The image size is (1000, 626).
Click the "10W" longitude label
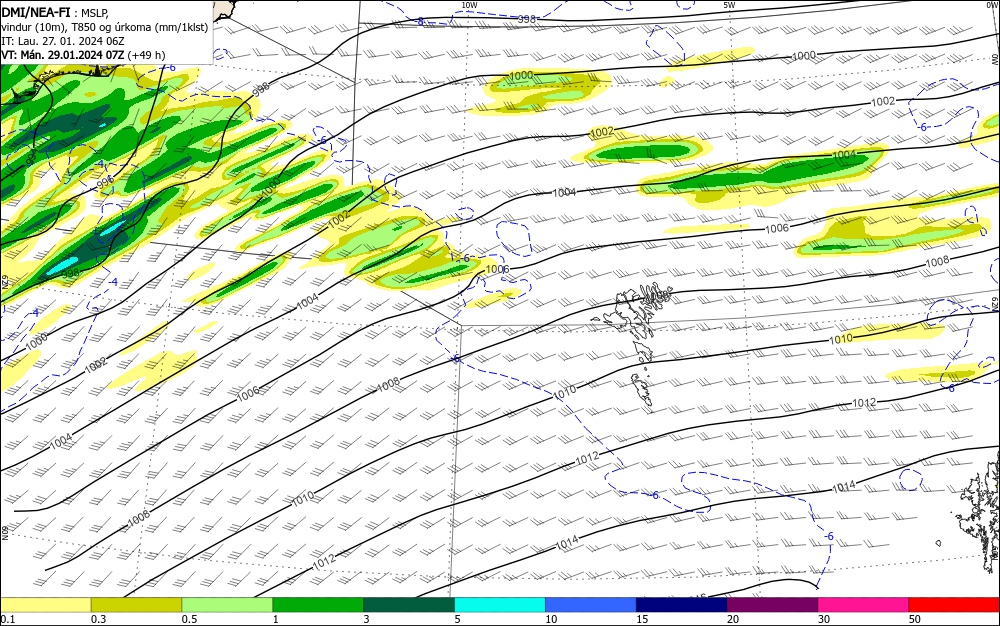[469, 5]
